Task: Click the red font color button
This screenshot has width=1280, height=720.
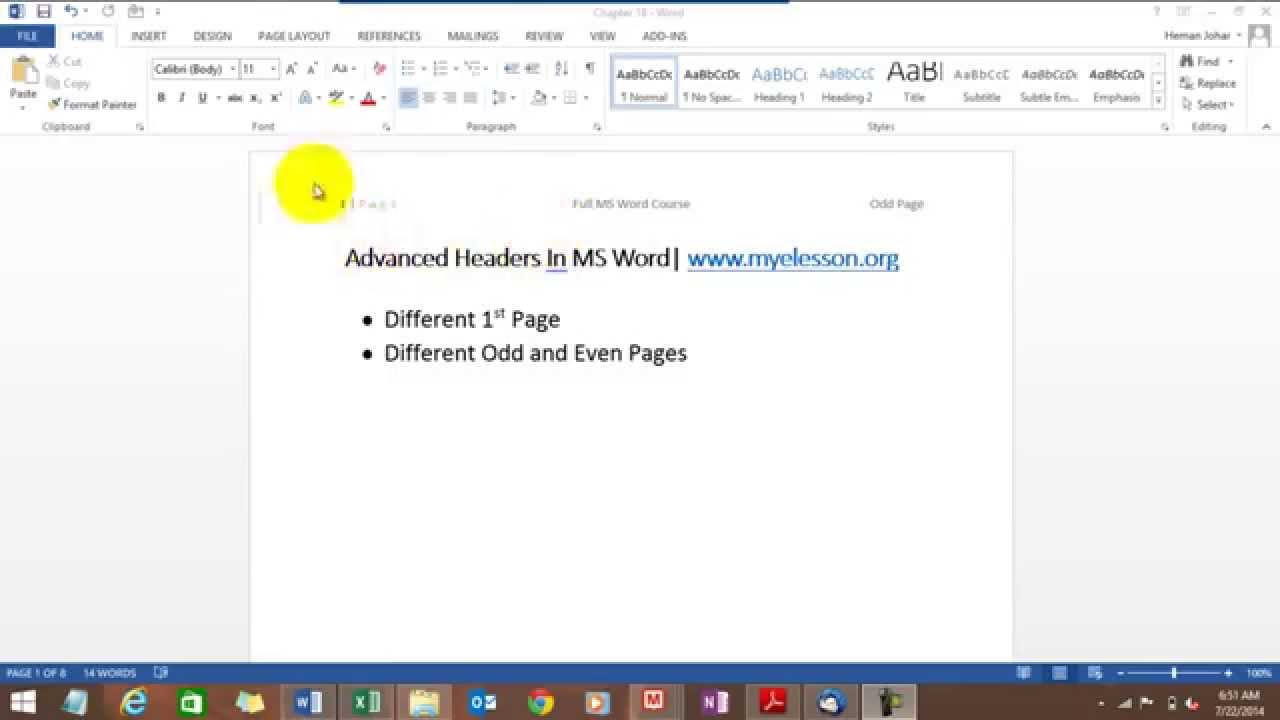Action: [368, 98]
